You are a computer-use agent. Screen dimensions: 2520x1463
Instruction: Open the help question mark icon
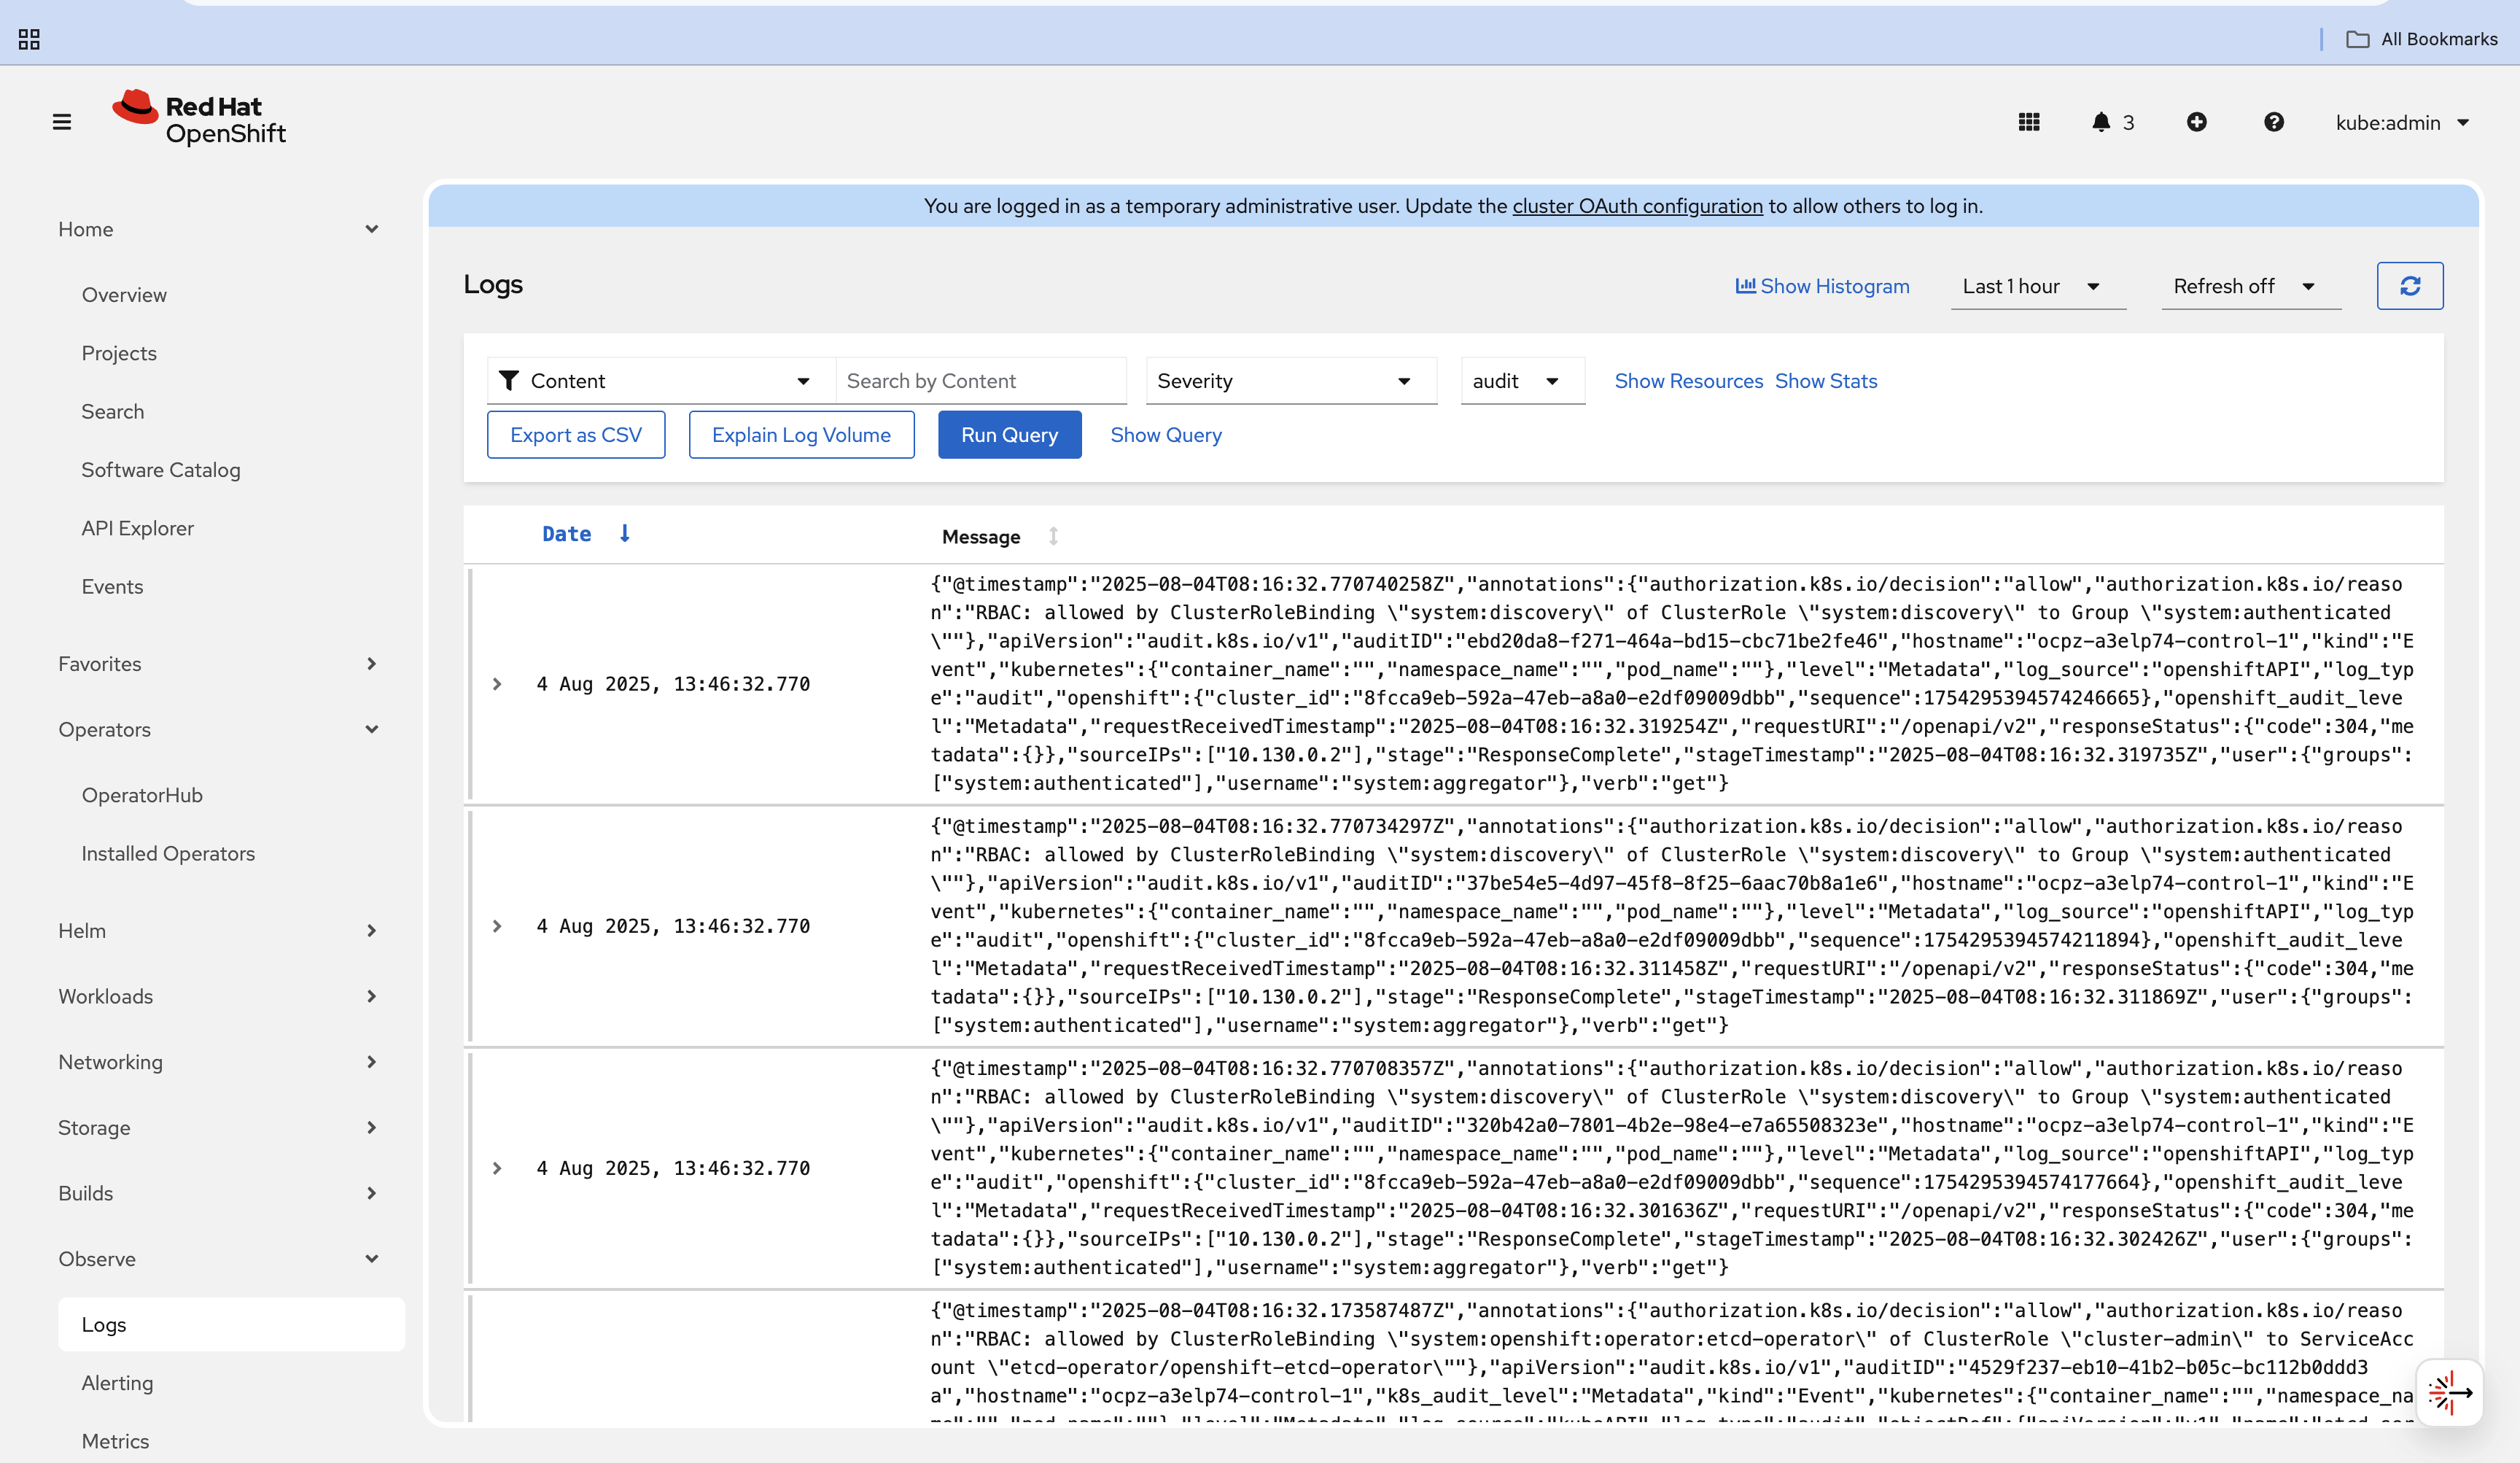click(2274, 122)
